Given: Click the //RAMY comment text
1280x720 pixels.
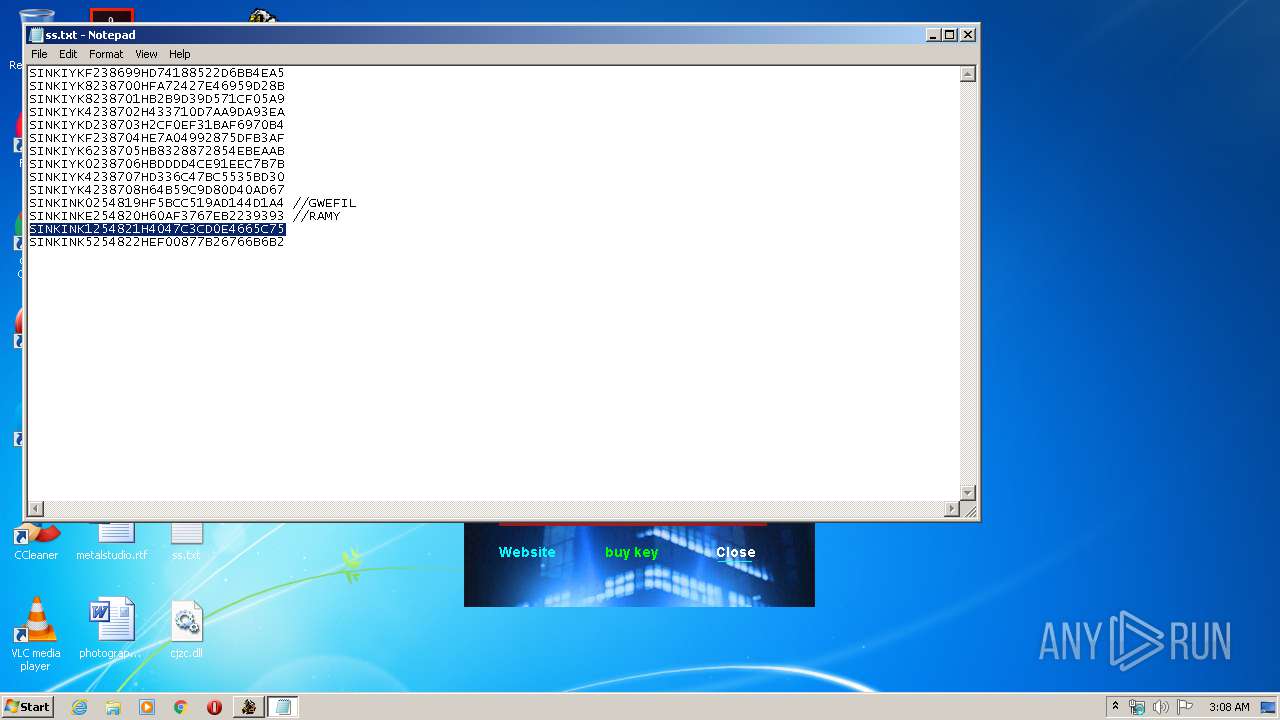Looking at the screenshot, I should click(x=316, y=216).
